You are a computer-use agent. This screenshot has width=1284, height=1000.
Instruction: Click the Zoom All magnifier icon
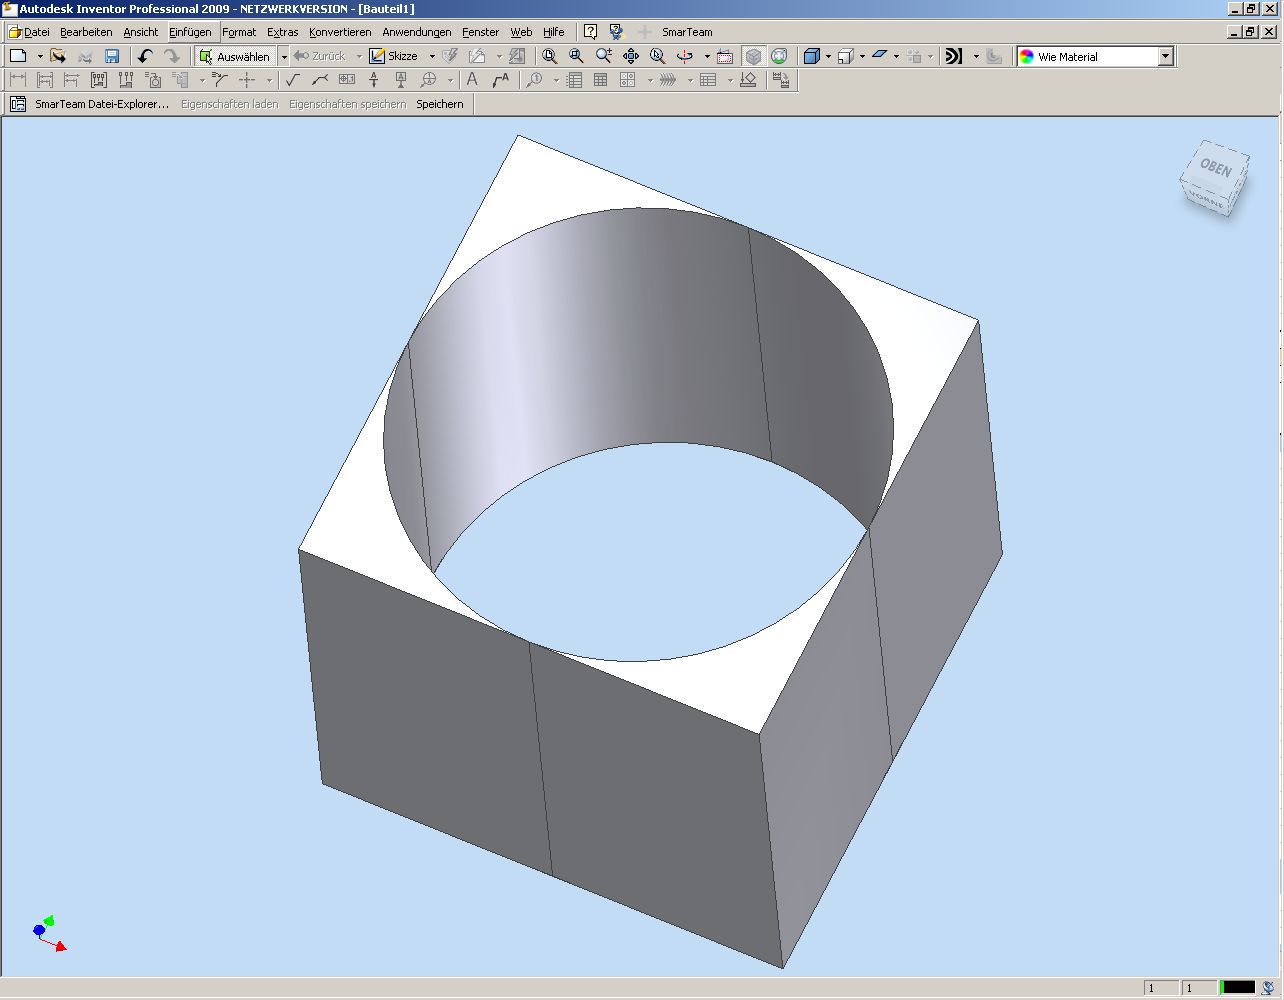click(x=549, y=57)
